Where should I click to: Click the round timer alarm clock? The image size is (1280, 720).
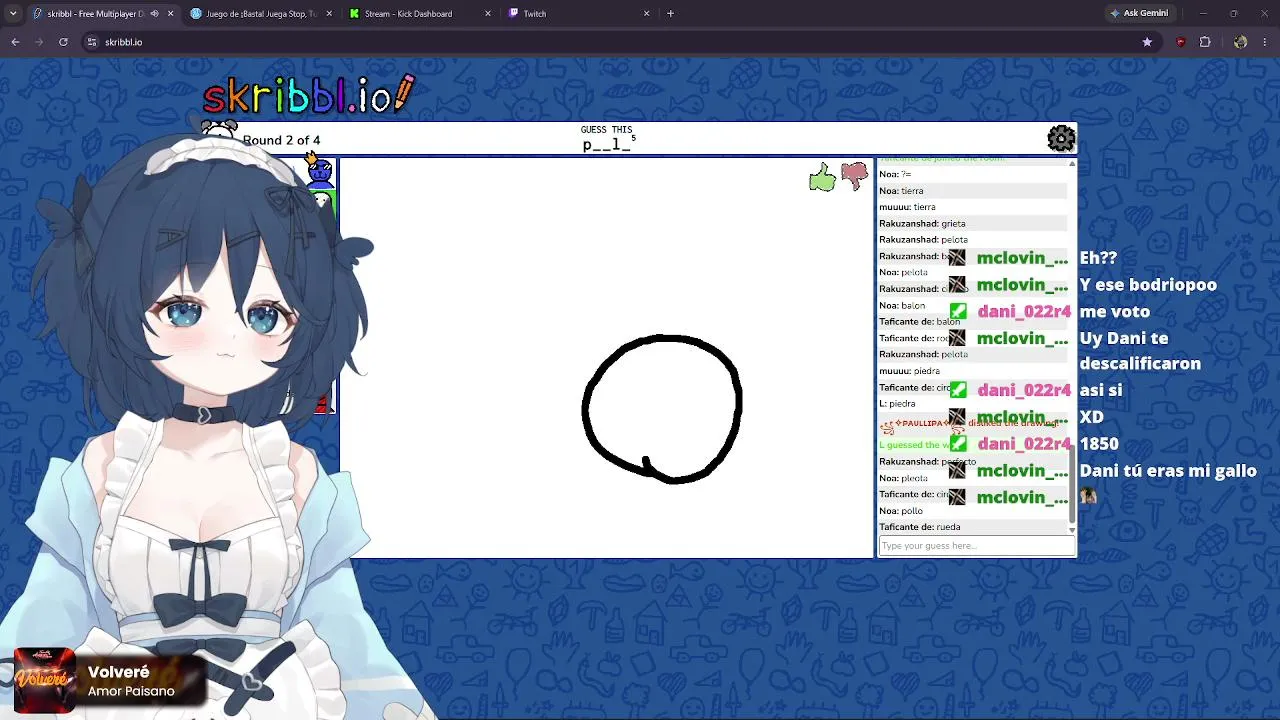click(219, 133)
